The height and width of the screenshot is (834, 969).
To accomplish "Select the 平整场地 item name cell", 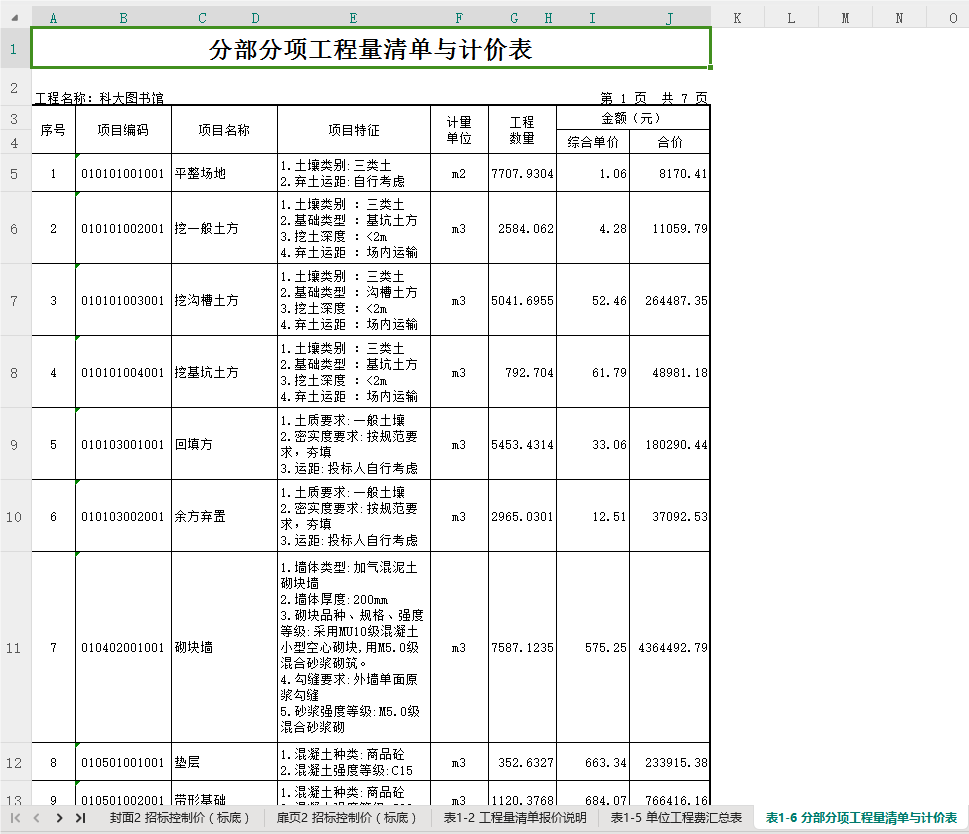I will (x=224, y=174).
